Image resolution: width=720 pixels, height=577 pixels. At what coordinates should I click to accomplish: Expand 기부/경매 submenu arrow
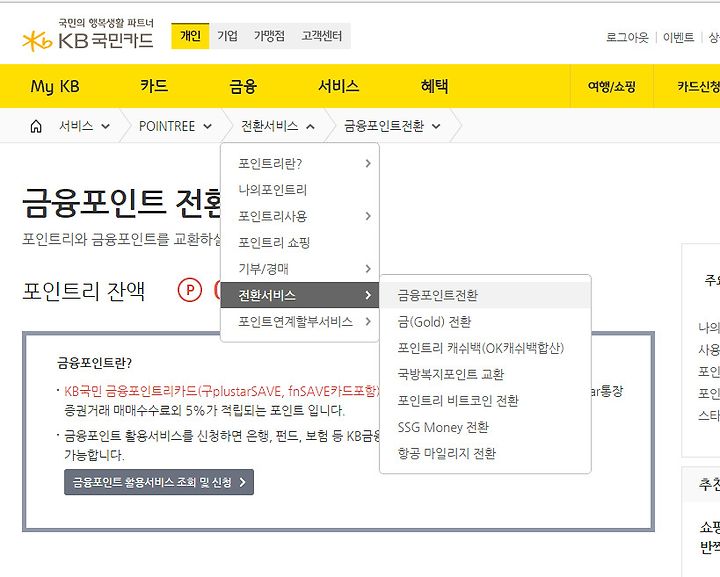(368, 269)
